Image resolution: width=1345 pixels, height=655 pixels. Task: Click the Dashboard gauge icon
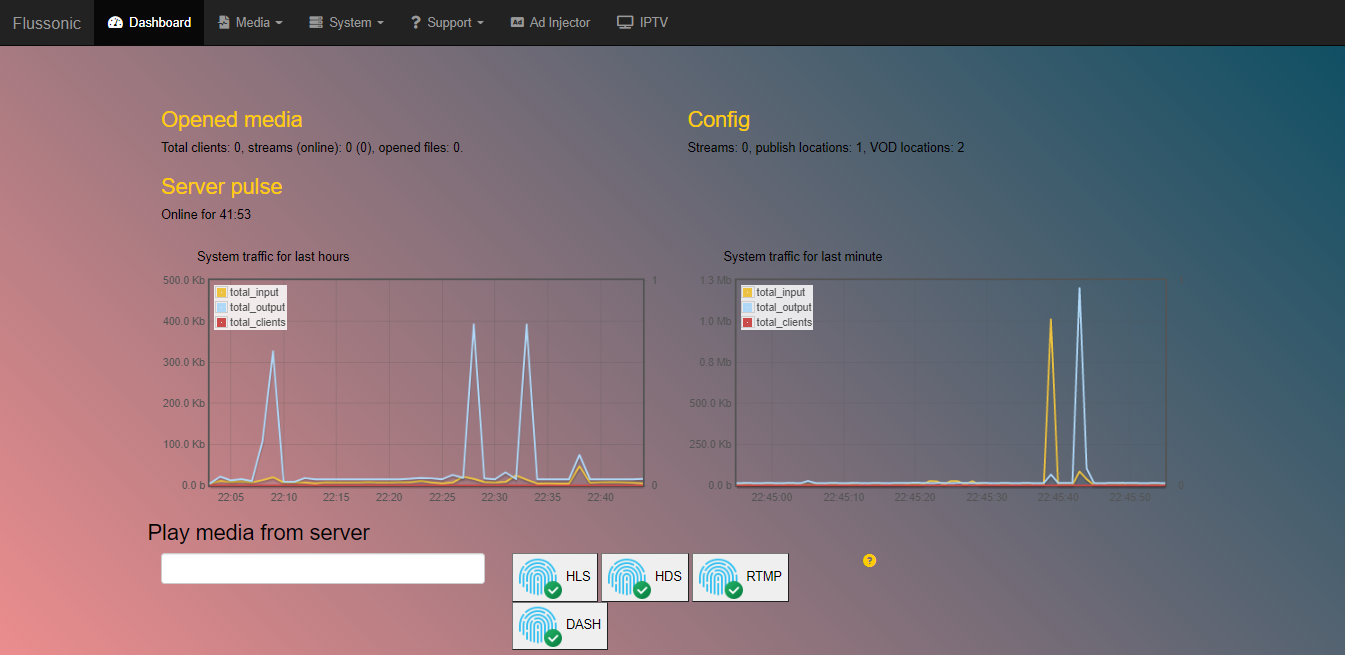[115, 22]
